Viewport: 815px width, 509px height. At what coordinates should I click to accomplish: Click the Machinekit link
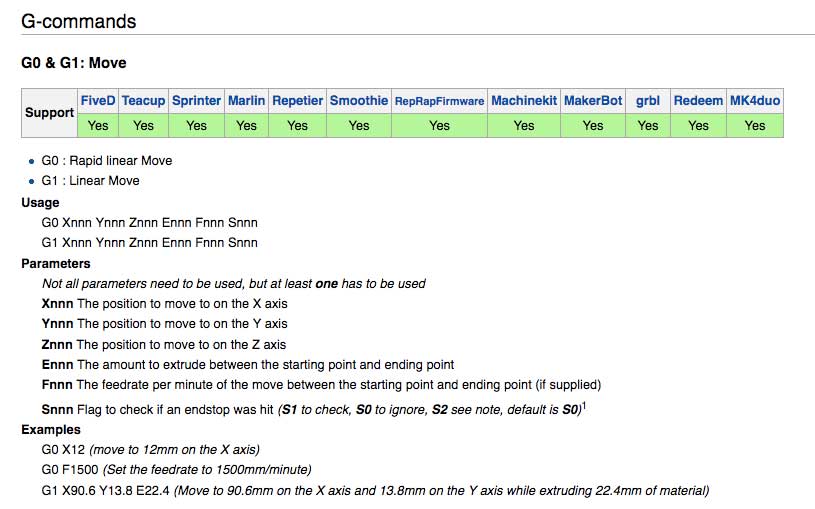point(524,100)
